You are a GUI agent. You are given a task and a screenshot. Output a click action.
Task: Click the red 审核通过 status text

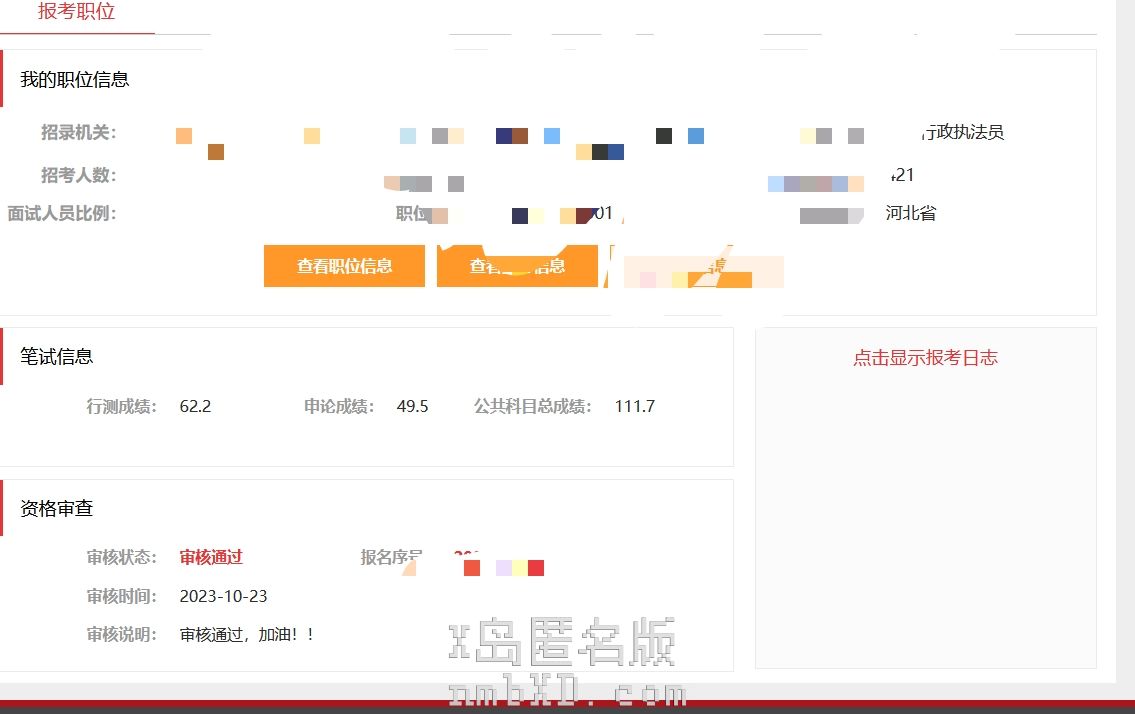click(211, 557)
